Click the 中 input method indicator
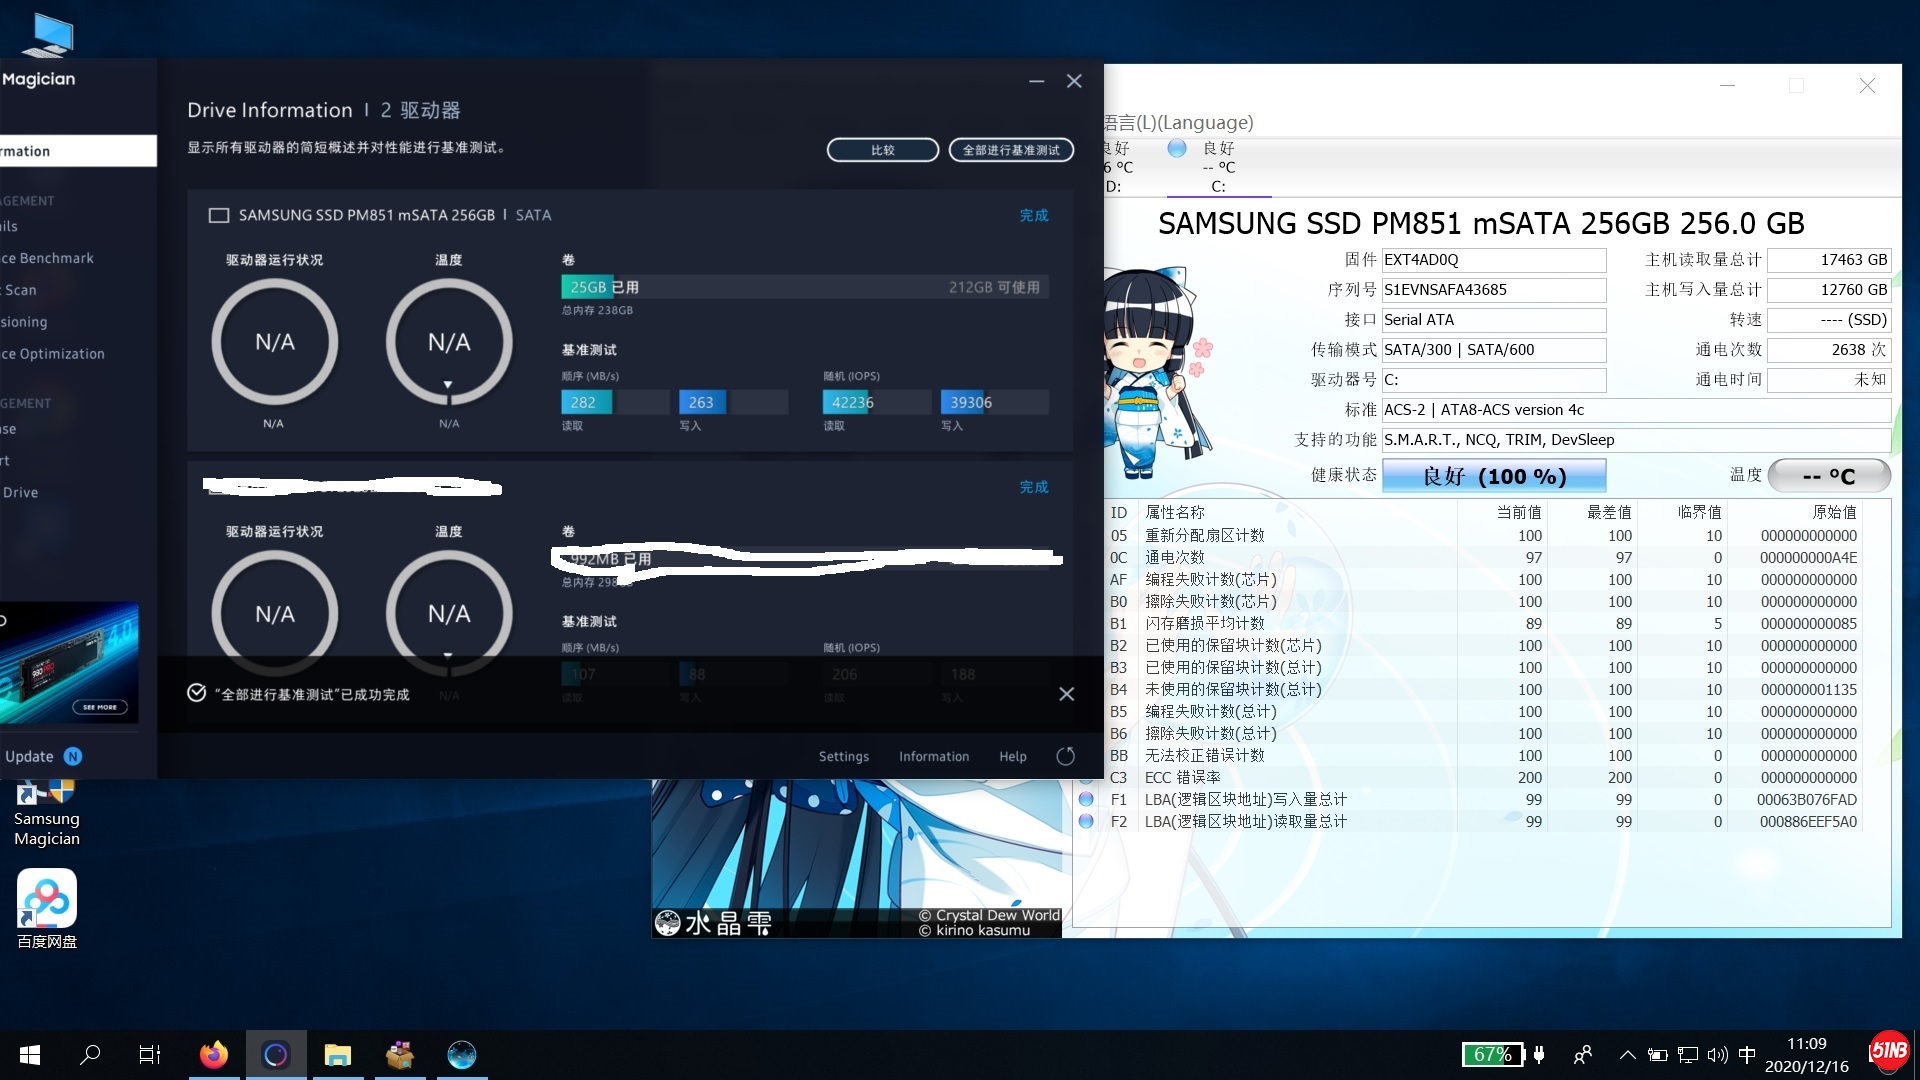The height and width of the screenshot is (1080, 1920). 1747,1055
